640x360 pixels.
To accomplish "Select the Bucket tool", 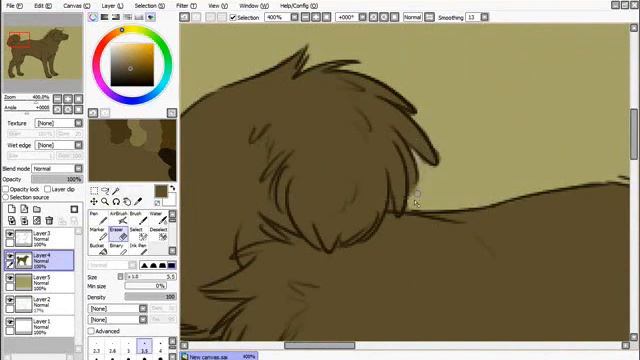I will (98, 249).
